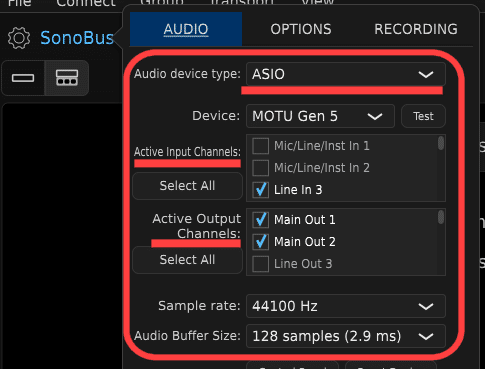Expand the Sample rate 44100 Hz dropdown
485x369 pixels.
pyautogui.click(x=346, y=306)
